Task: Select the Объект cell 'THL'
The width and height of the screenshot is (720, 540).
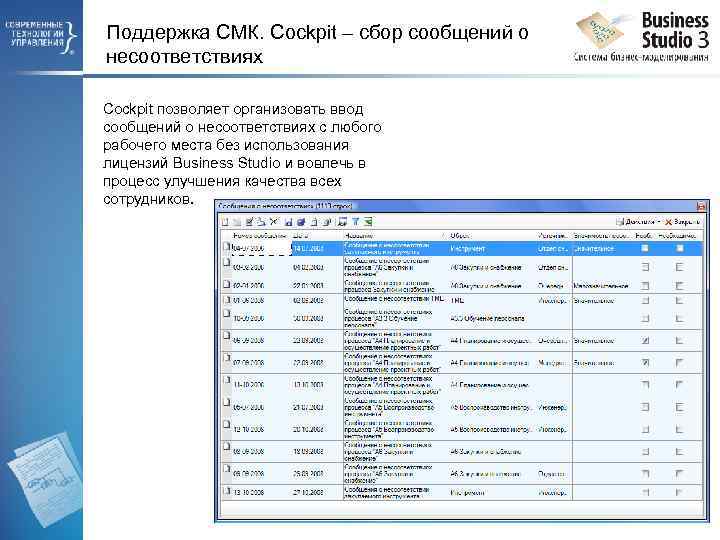Action: pos(457,300)
